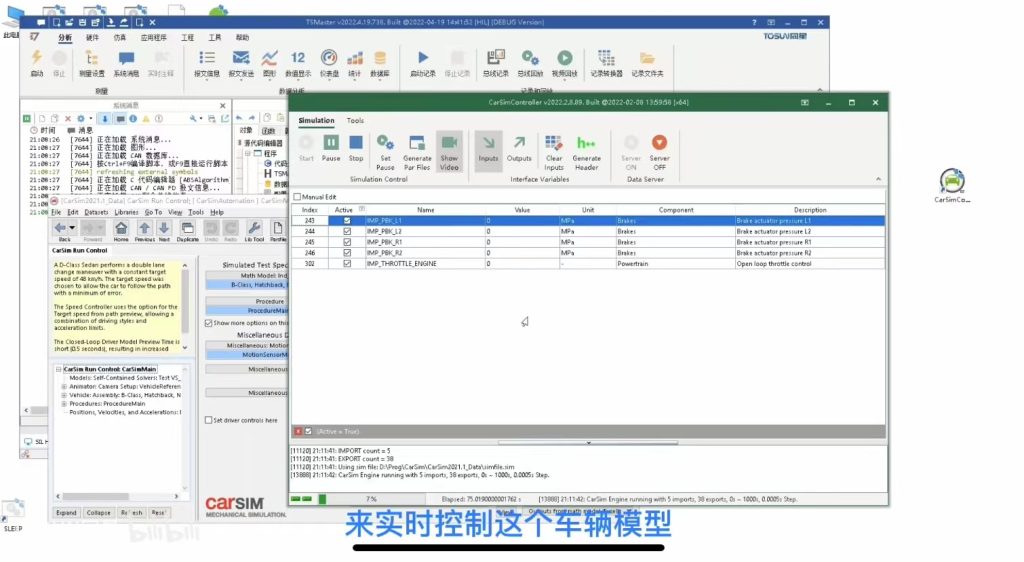This screenshot has width=1024, height=562.
Task: Open the message transmit envelope icon
Action: [241, 63]
